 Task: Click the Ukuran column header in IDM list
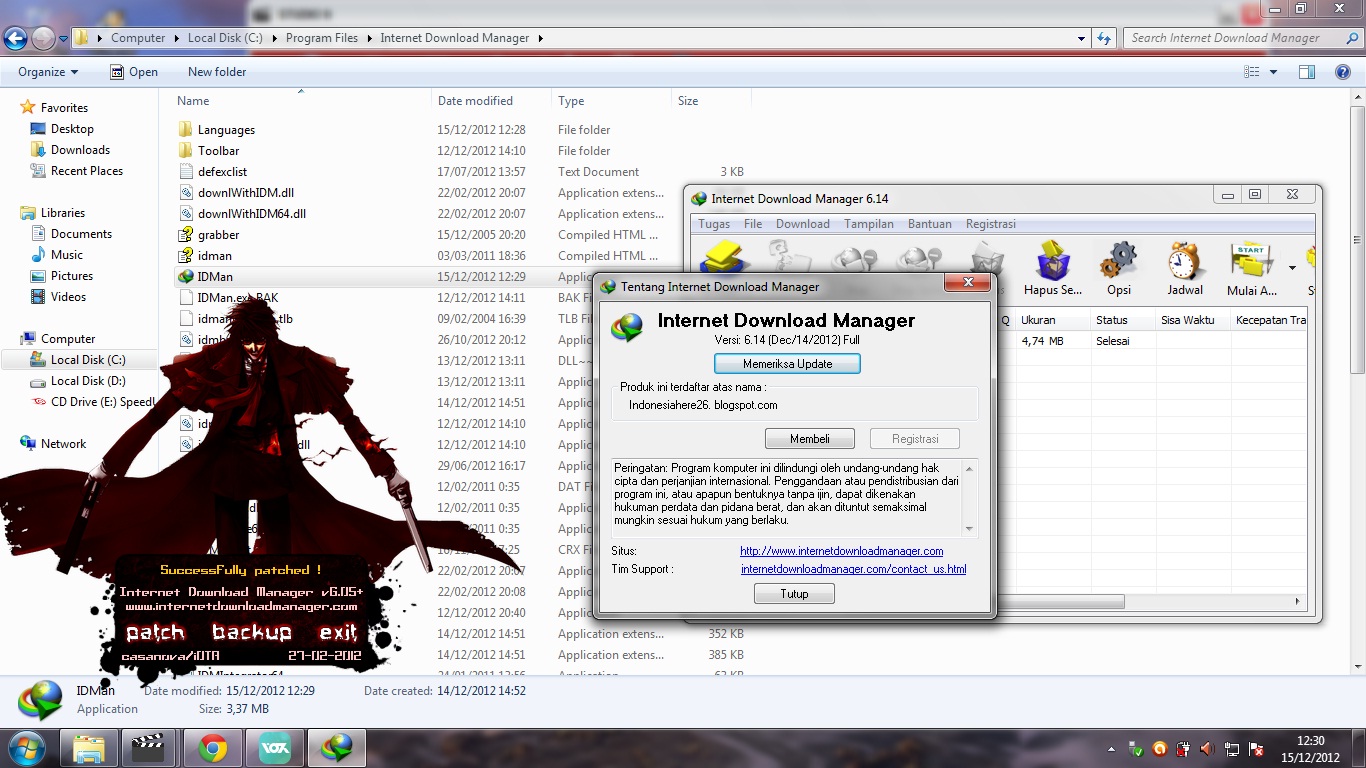pyautogui.click(x=1052, y=320)
